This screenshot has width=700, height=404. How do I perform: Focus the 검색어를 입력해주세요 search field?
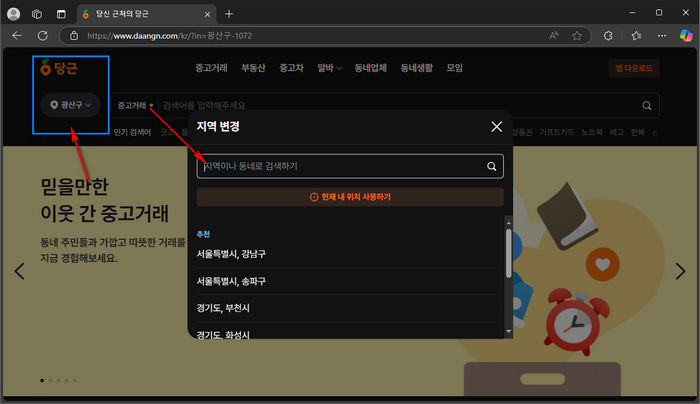pyautogui.click(x=397, y=106)
